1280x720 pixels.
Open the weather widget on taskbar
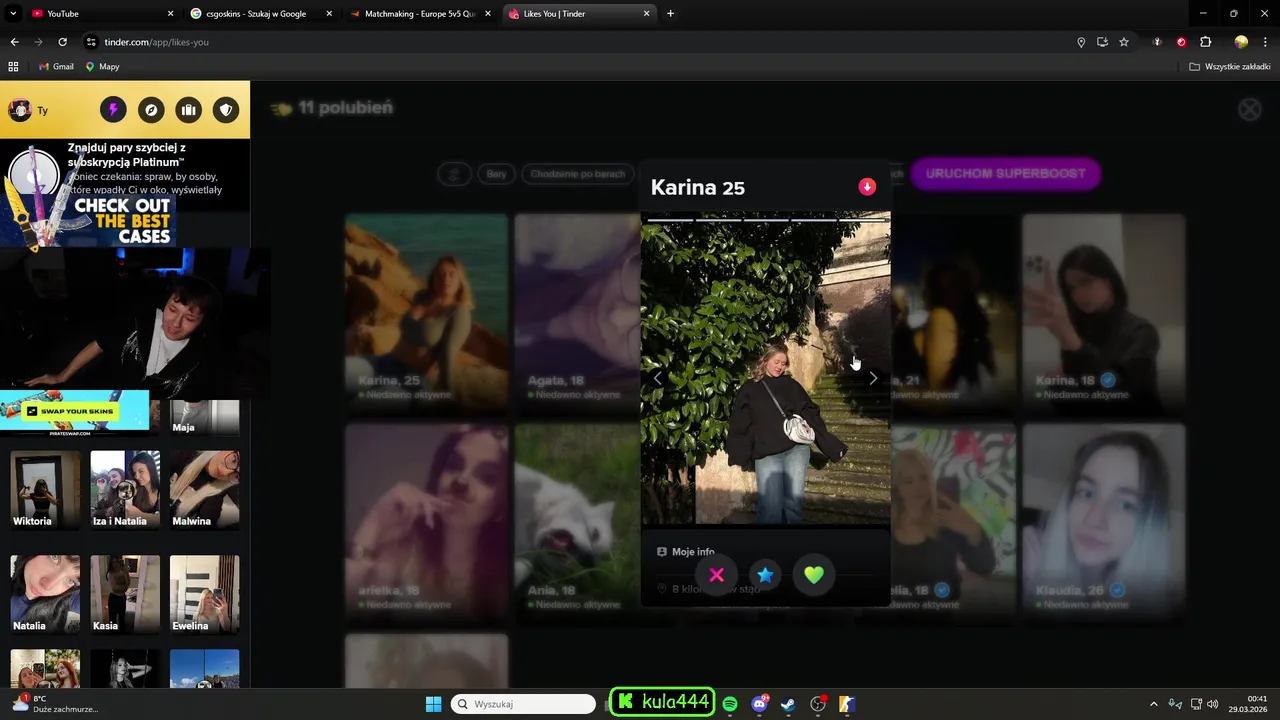55,704
